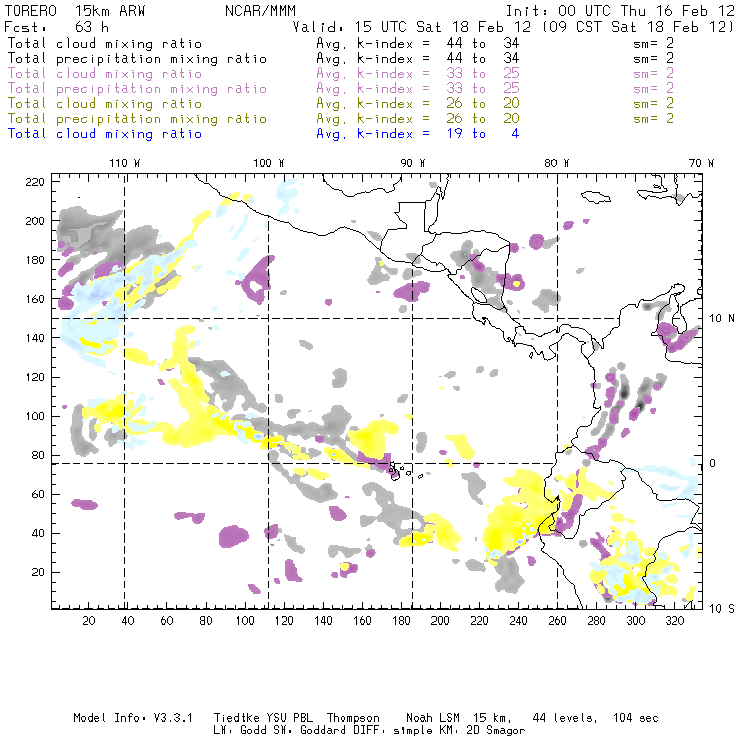Click 'sm= 2' in the olive cloud mixing row
The width and height of the screenshot is (740, 740).
pyautogui.click(x=654, y=103)
